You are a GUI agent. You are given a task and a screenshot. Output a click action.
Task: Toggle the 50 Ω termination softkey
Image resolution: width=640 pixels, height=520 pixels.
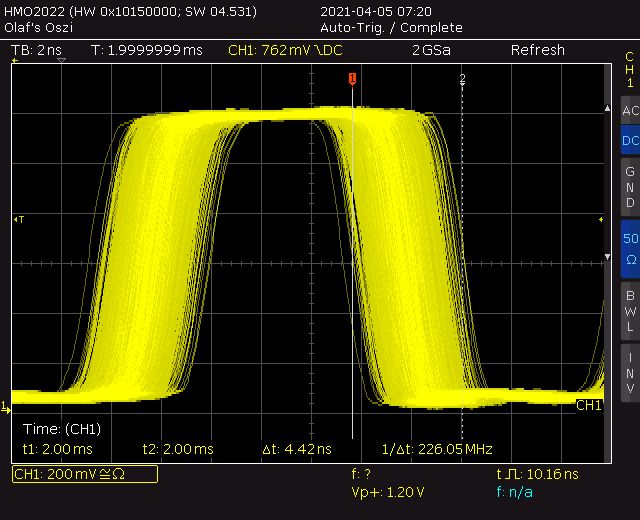[x=630, y=249]
